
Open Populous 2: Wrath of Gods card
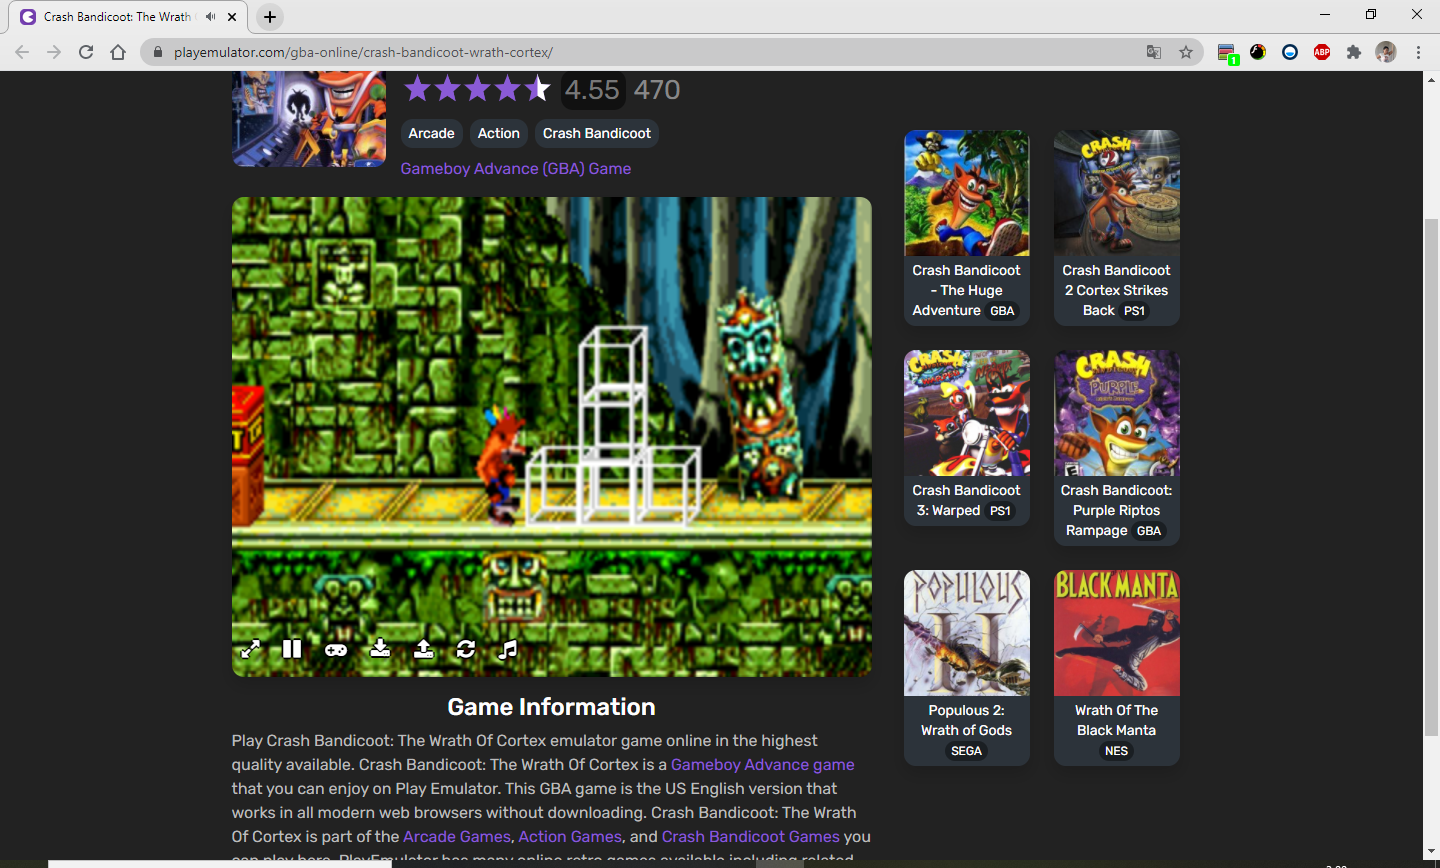[x=967, y=668]
